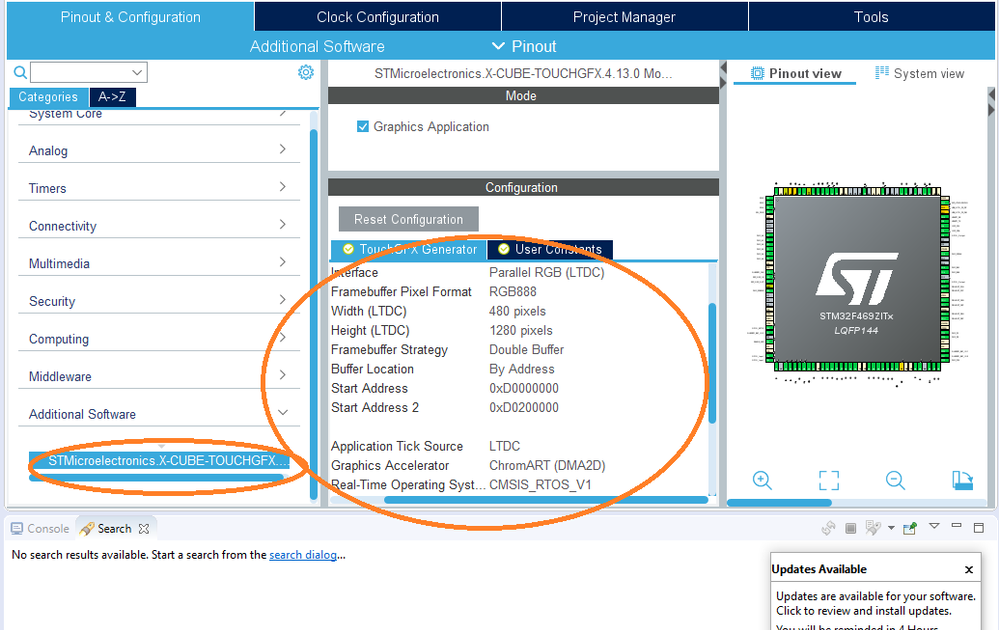
Task: Select the X-CUBE-TOUCHGFX software entry
Action: [159, 461]
